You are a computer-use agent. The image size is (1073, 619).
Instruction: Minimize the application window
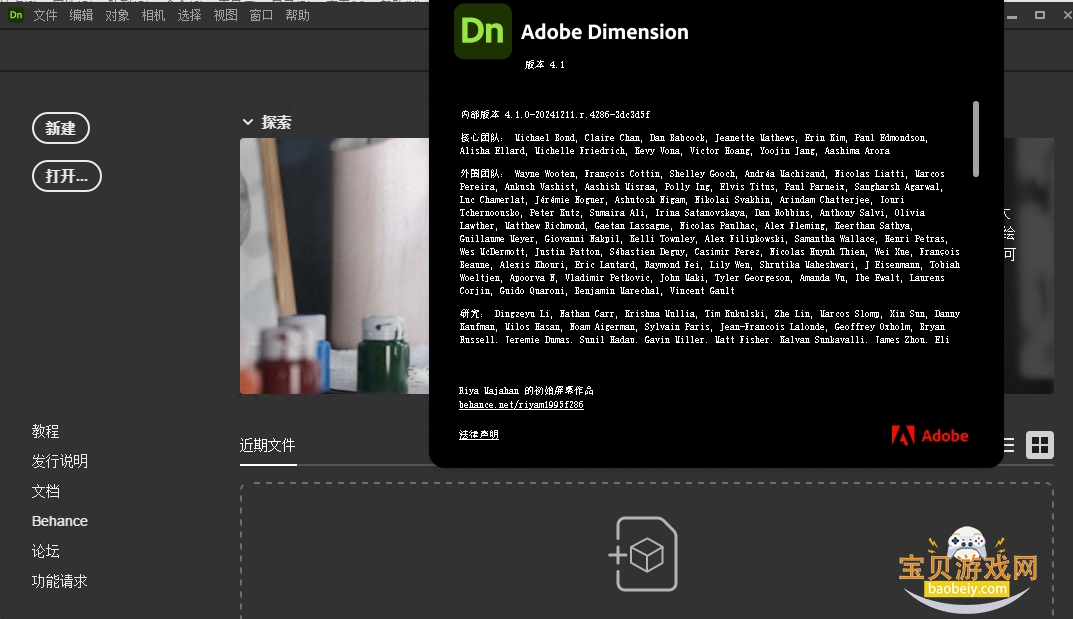click(1011, 15)
